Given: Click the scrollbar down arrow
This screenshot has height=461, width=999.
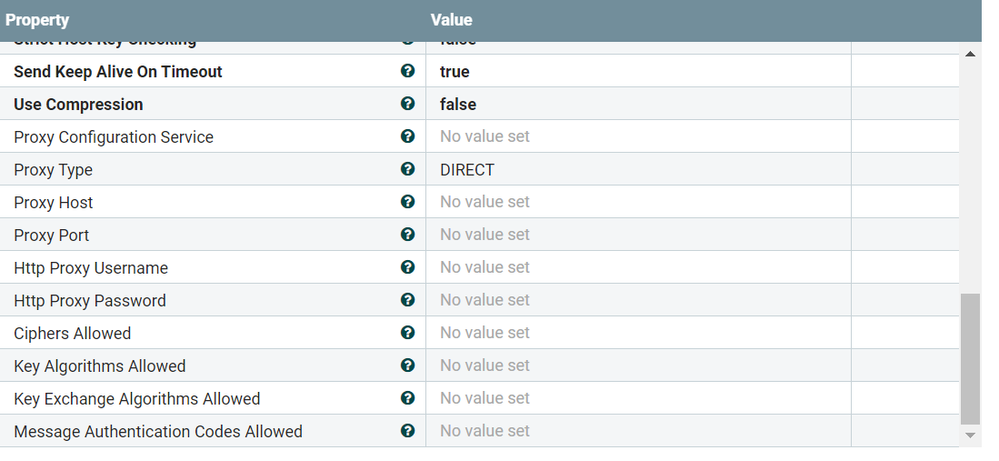Looking at the screenshot, I should pyautogui.click(x=970, y=436).
